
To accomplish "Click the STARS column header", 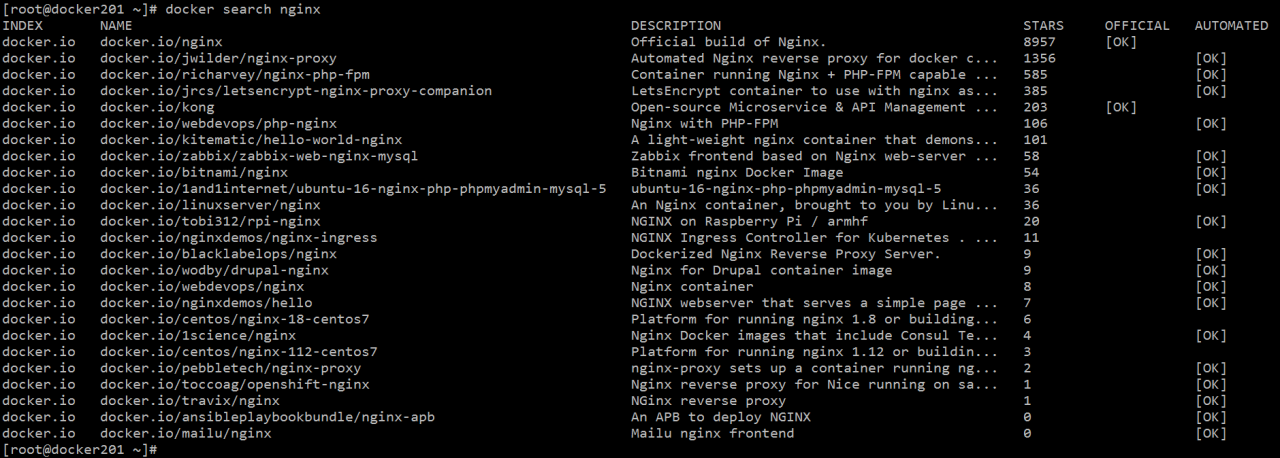I will point(1043,25).
